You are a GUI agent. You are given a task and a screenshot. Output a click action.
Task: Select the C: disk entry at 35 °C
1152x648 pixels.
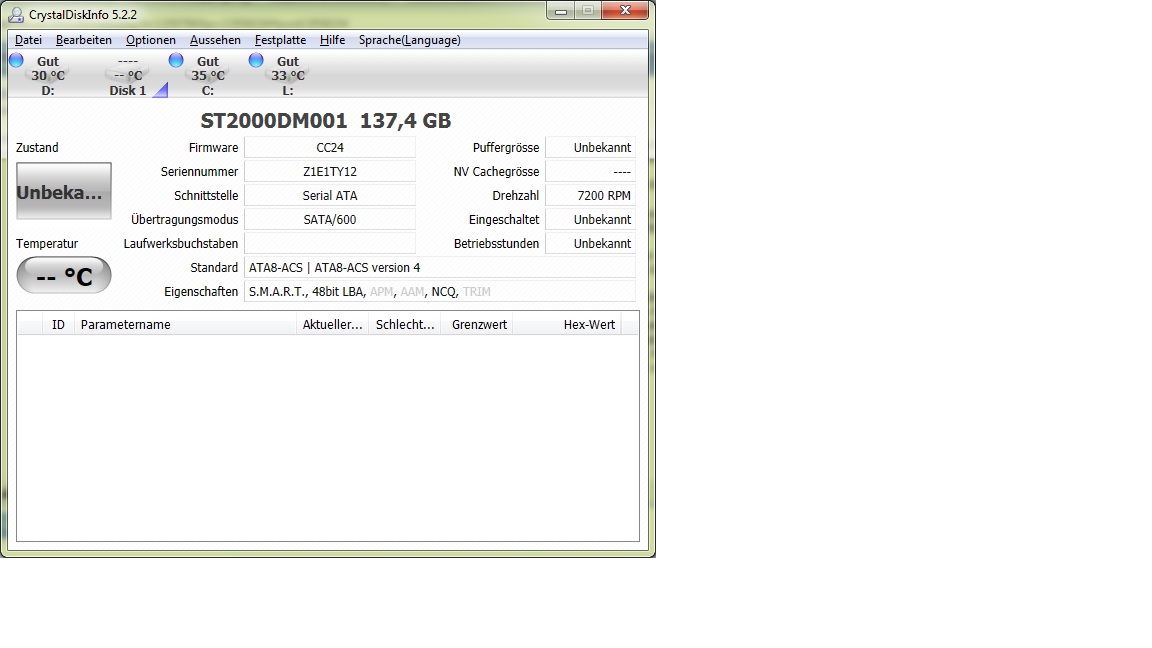(208, 76)
